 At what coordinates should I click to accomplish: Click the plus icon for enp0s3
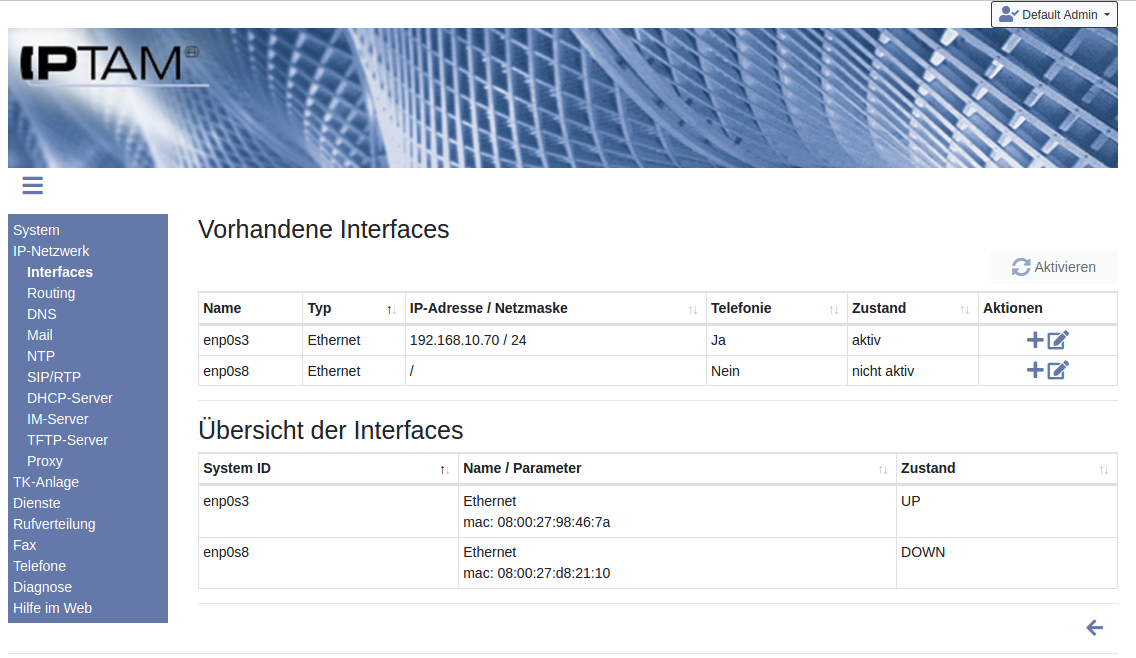click(x=1035, y=340)
